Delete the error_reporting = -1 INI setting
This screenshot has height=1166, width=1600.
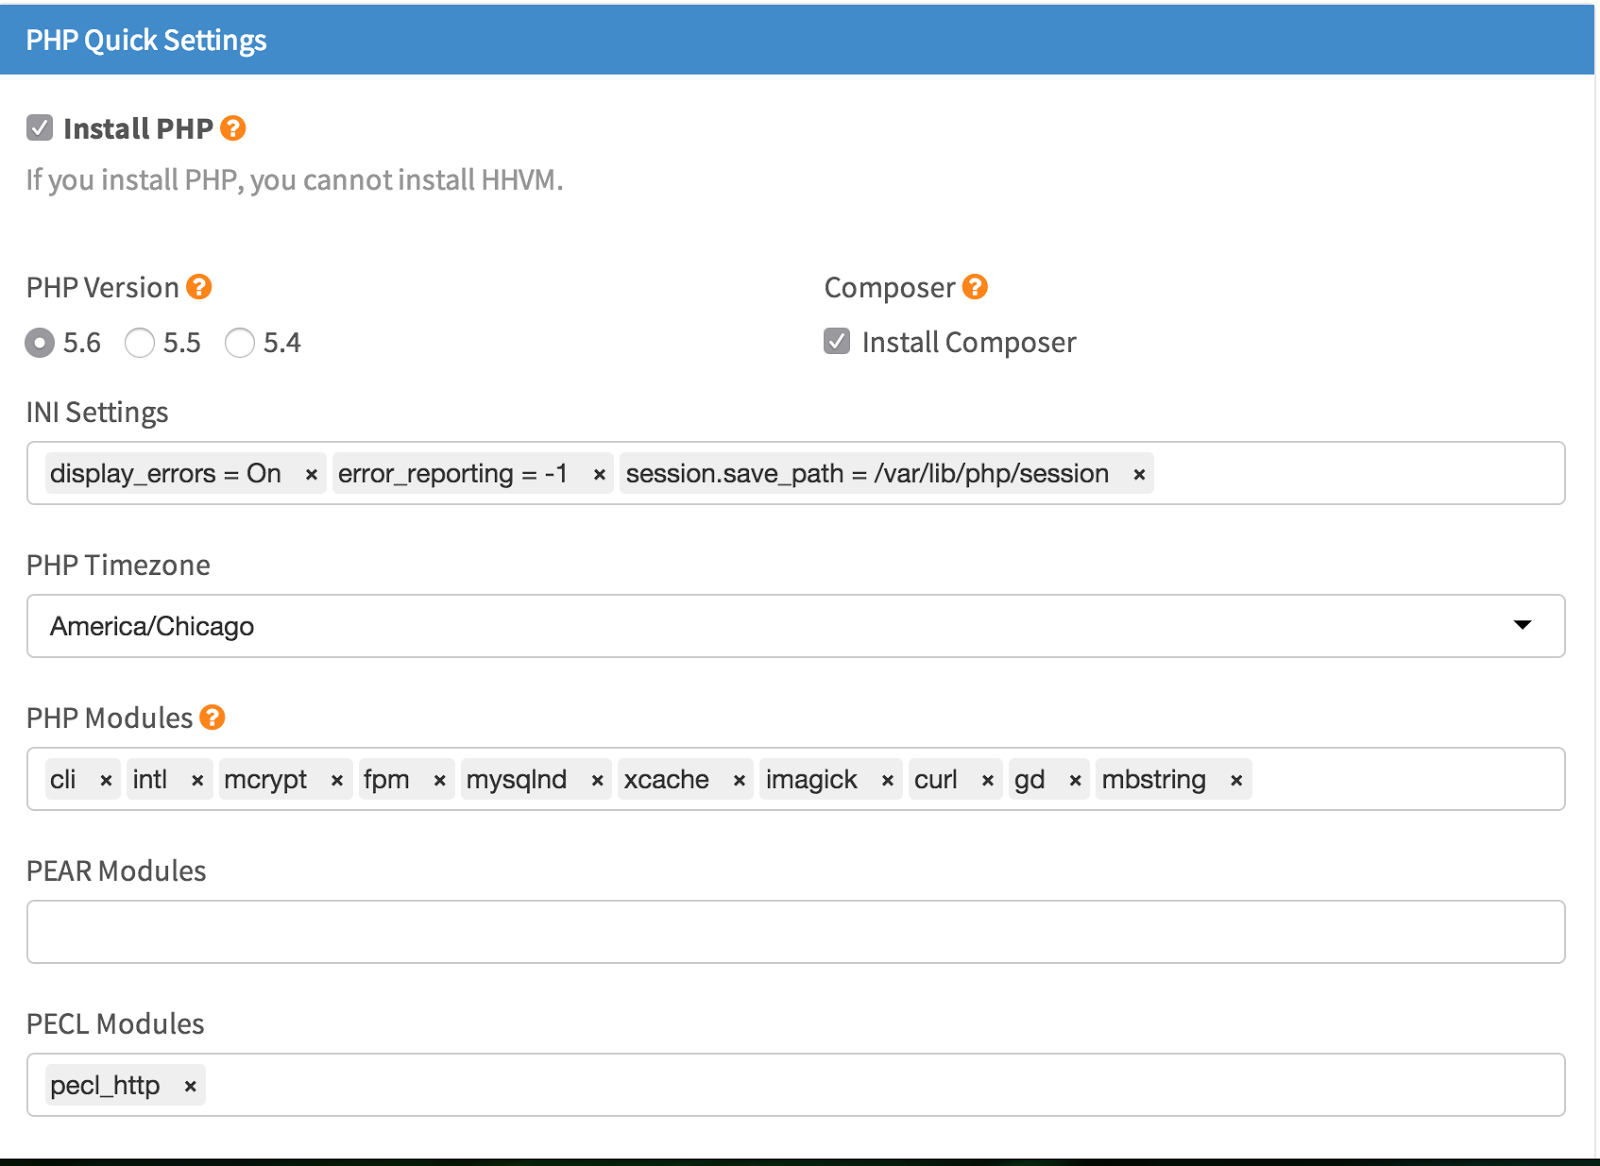point(599,475)
